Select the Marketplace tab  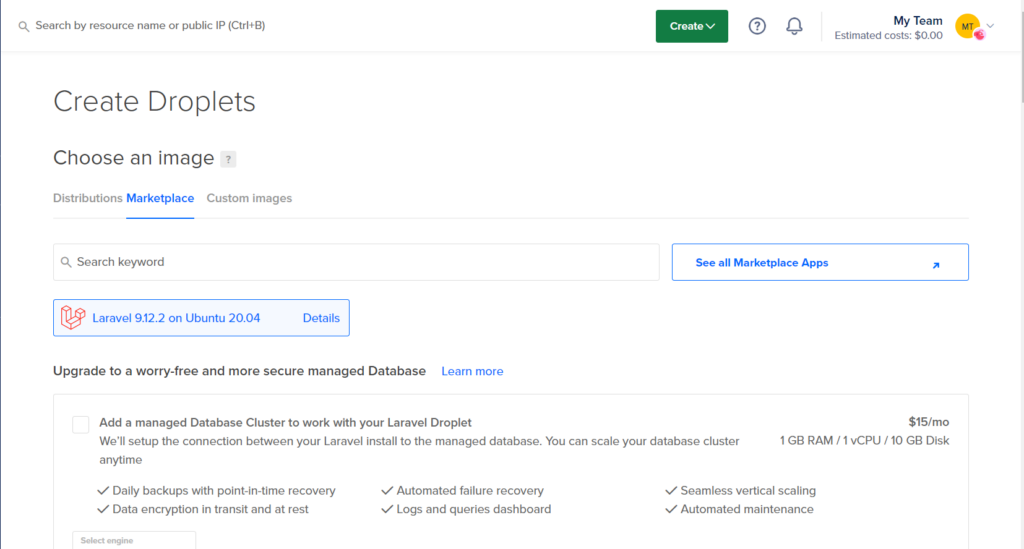(x=160, y=198)
